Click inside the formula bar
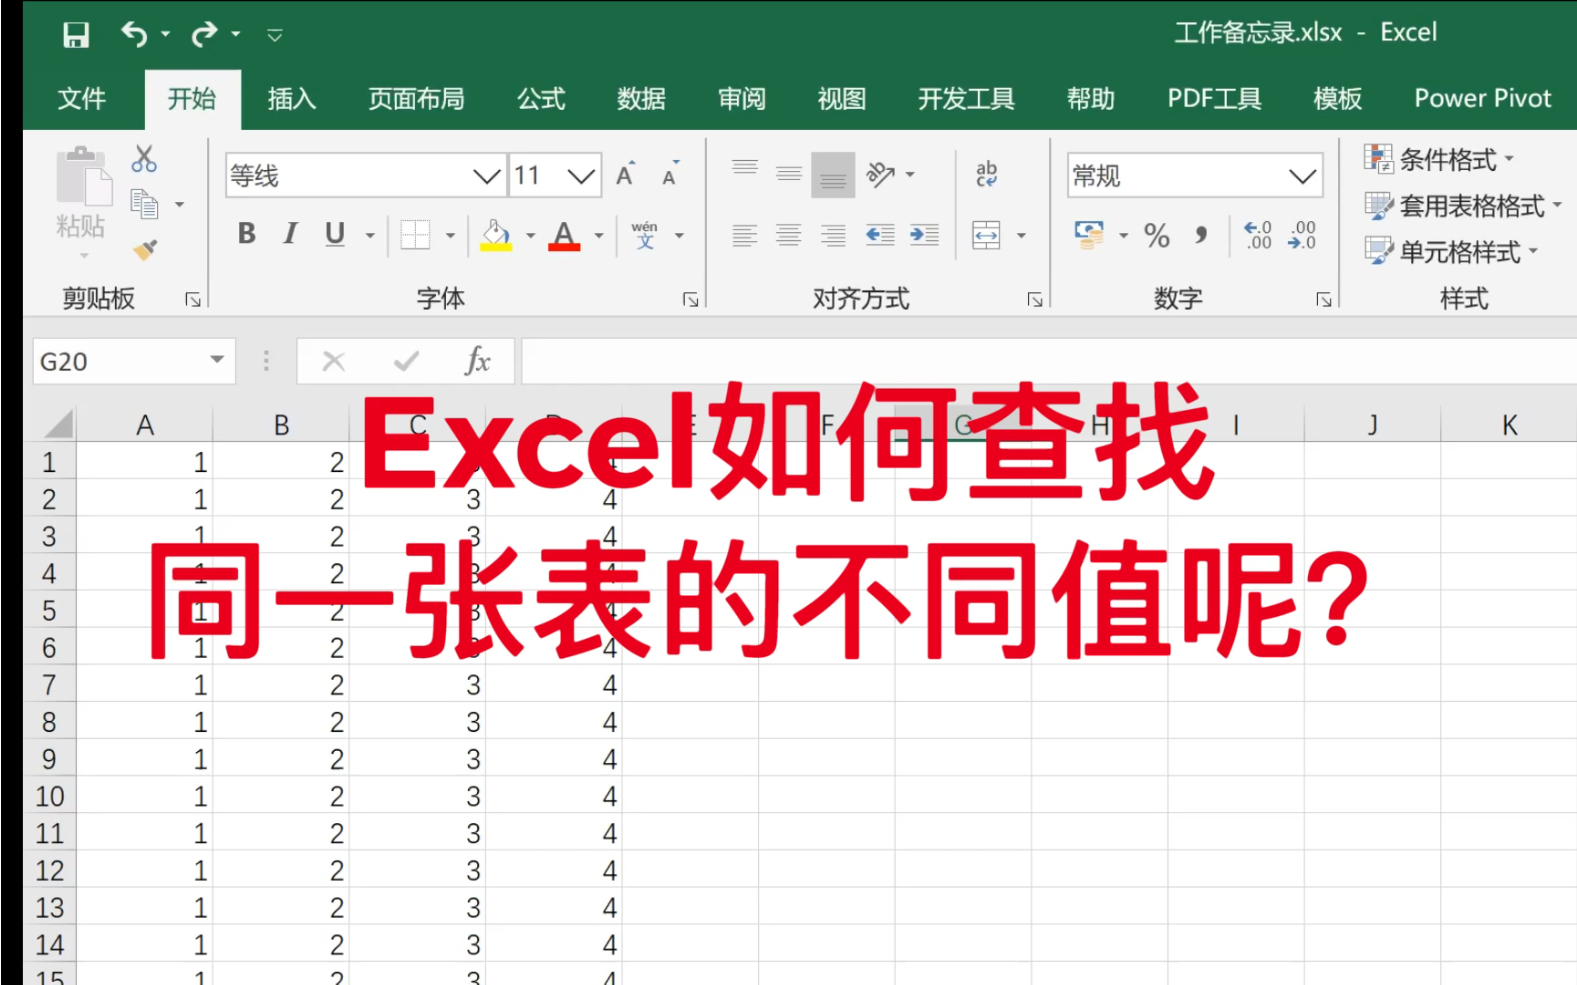Screen dimensions: 1577x985 point(1048,361)
